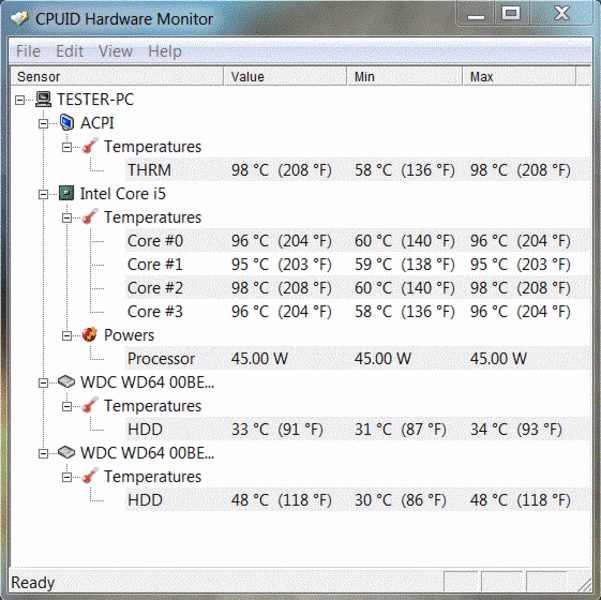Select the Core #2 row
Viewport: 601px width, 600px height.
[x=357, y=288]
